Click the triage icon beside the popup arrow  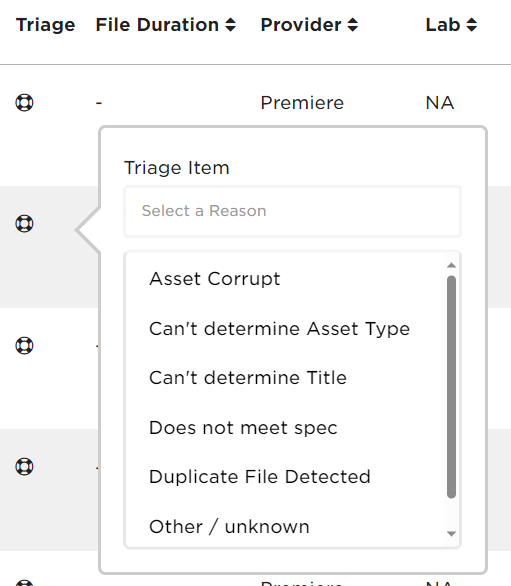pyautogui.click(x=24, y=224)
